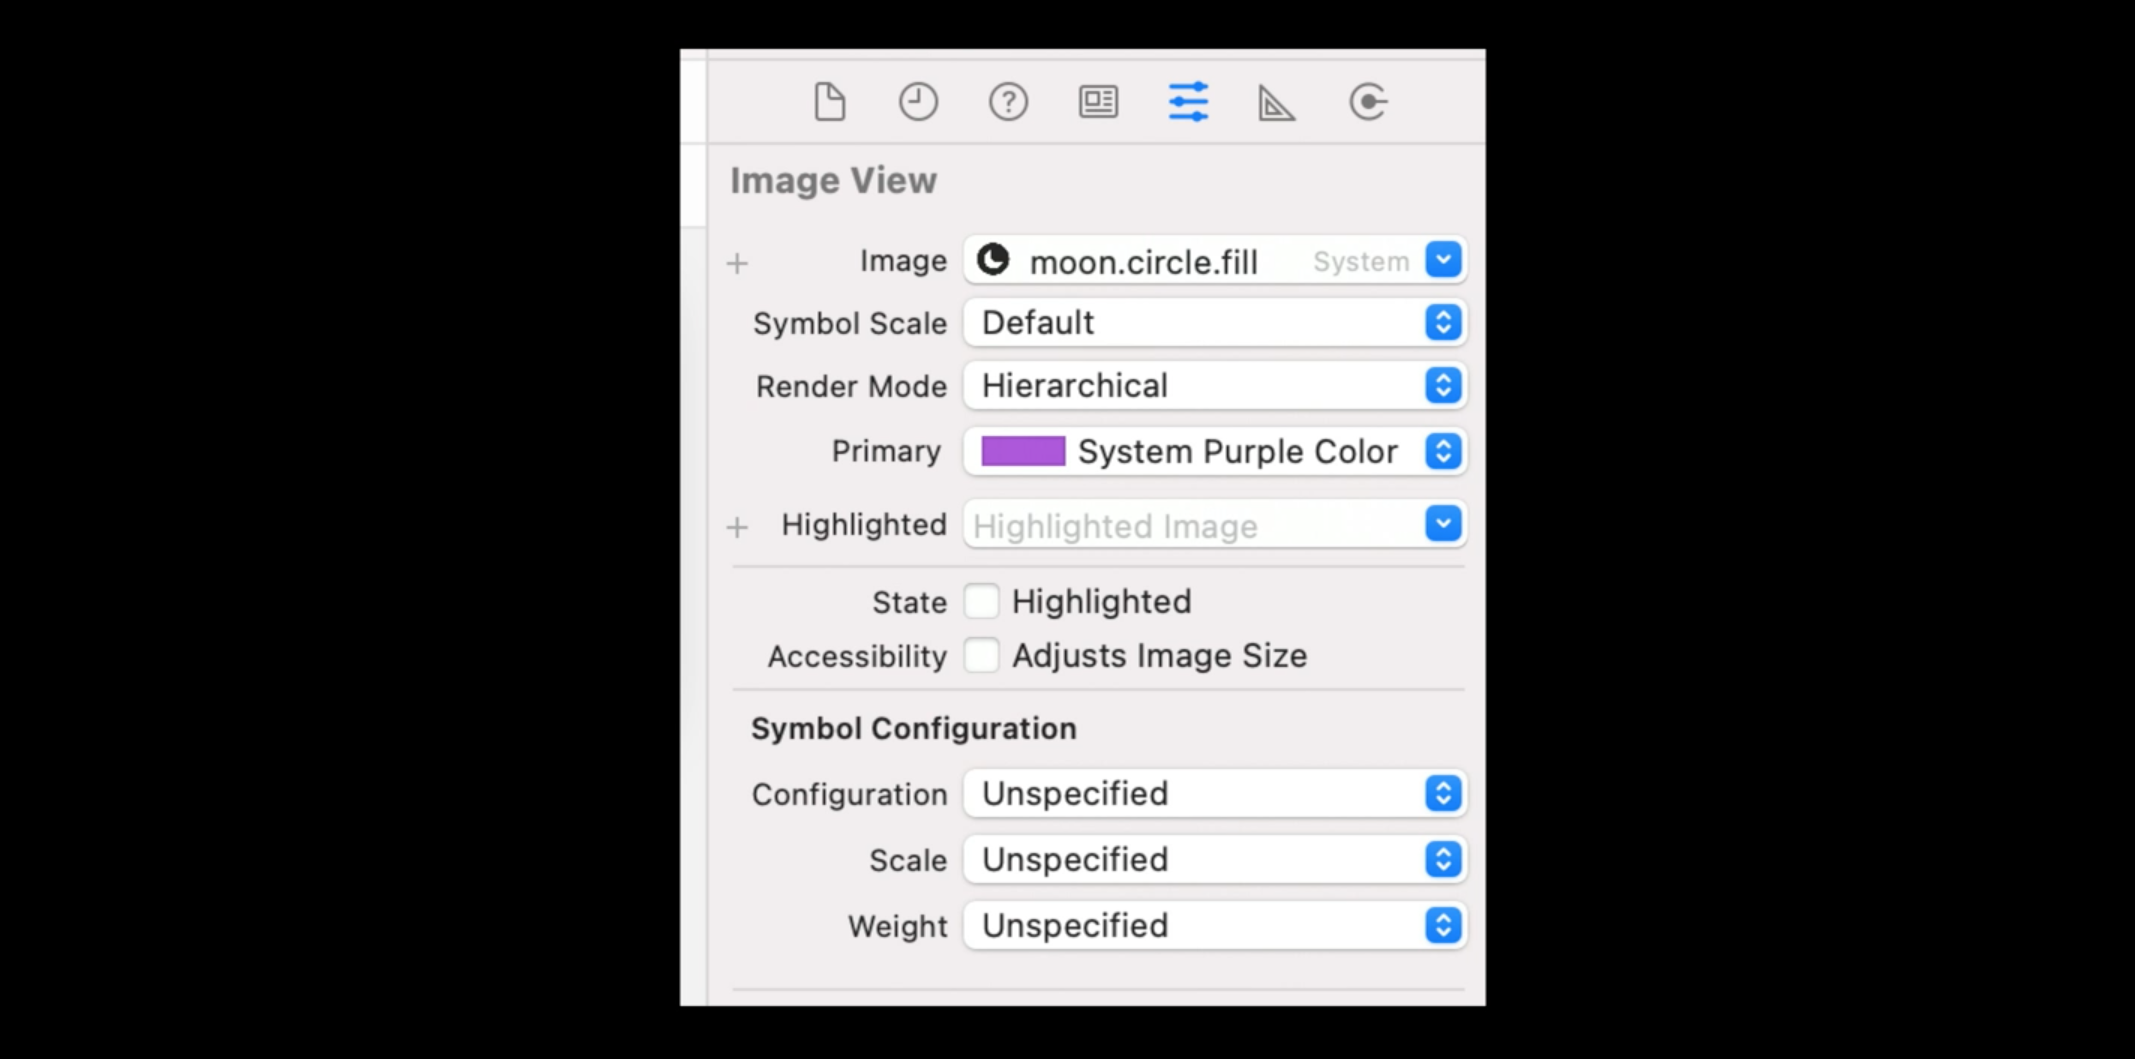
Task: Click the Image View section heading
Action: 833,180
